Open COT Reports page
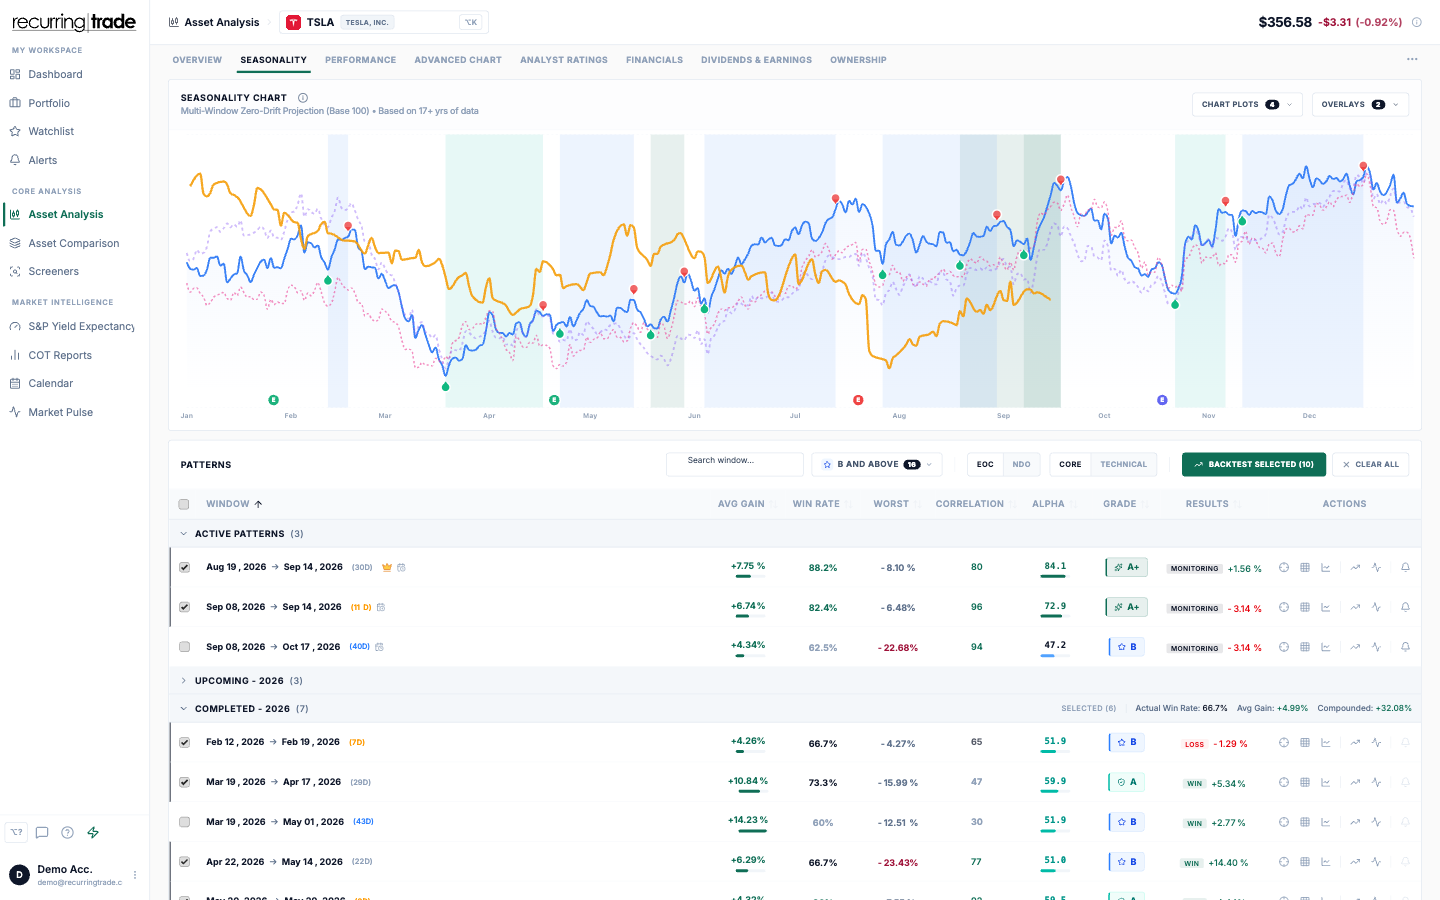 60,355
